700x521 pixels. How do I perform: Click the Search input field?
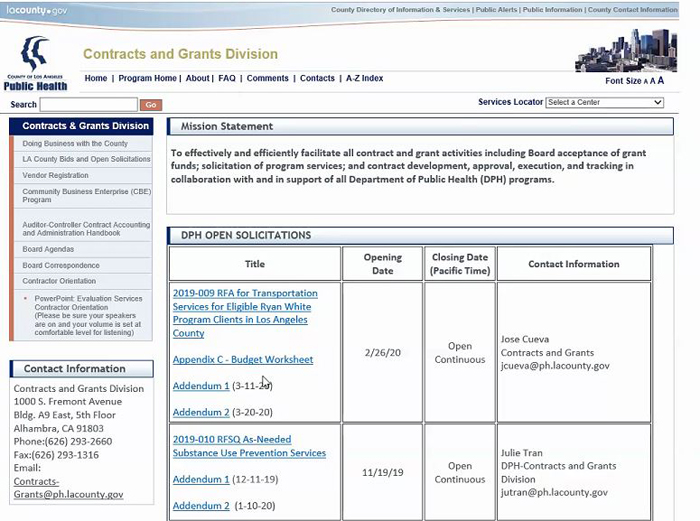point(89,104)
